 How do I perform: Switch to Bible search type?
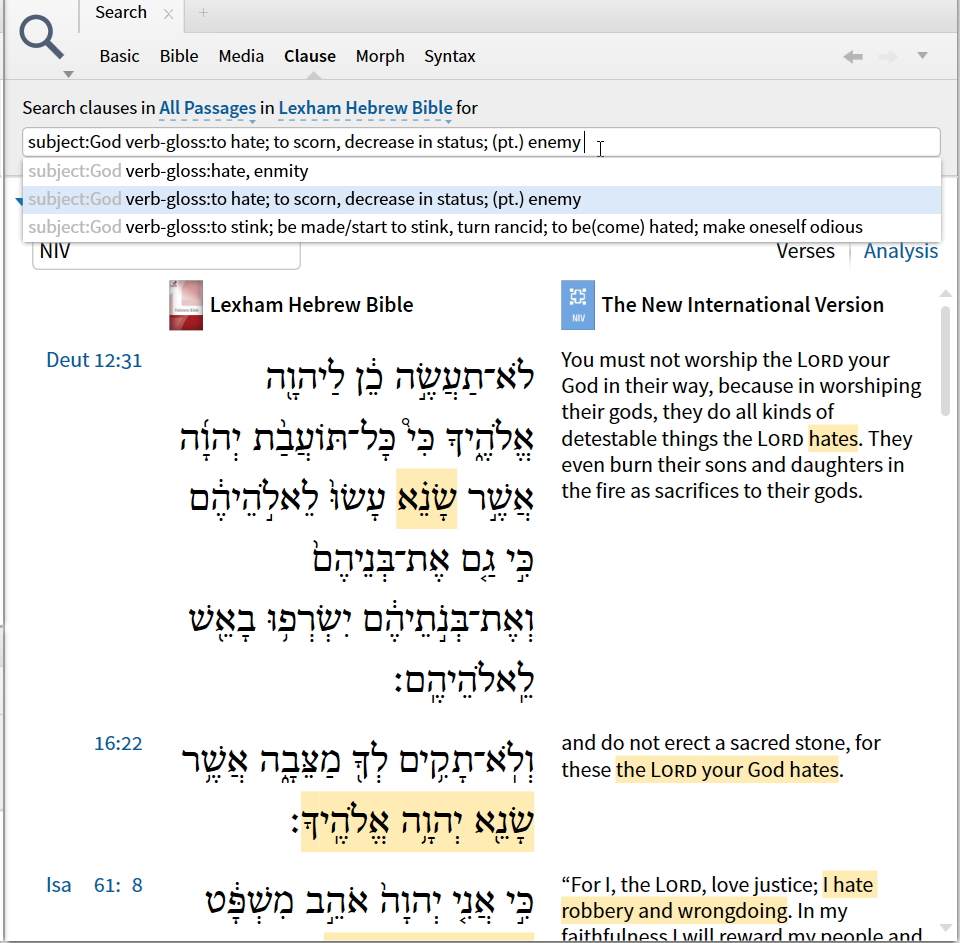179,56
